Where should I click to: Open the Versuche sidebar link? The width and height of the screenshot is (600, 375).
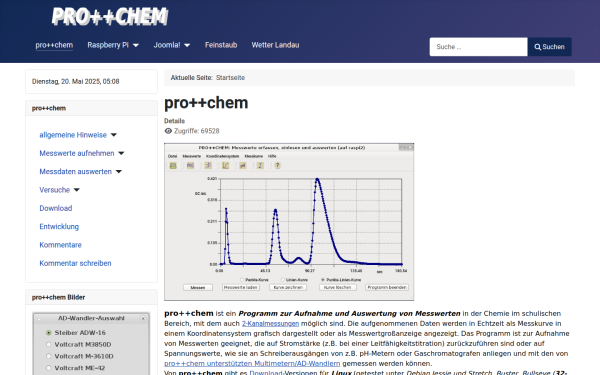point(55,190)
